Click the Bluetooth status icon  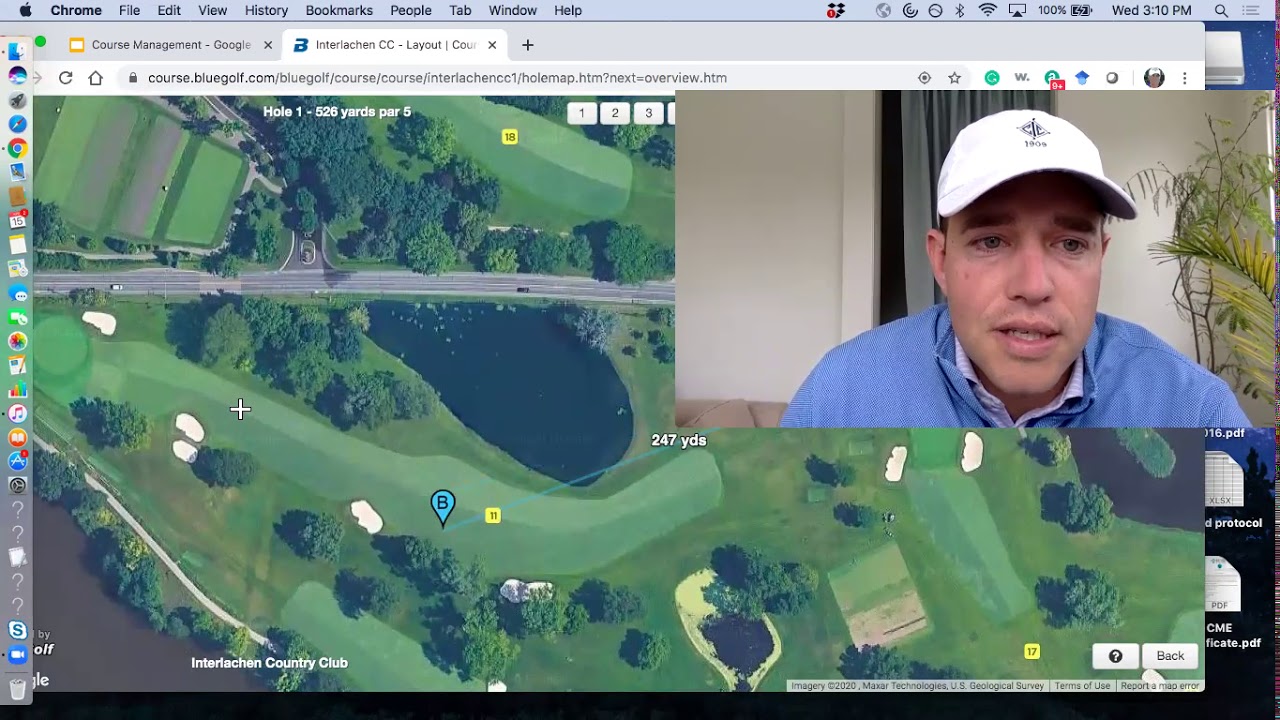960,10
